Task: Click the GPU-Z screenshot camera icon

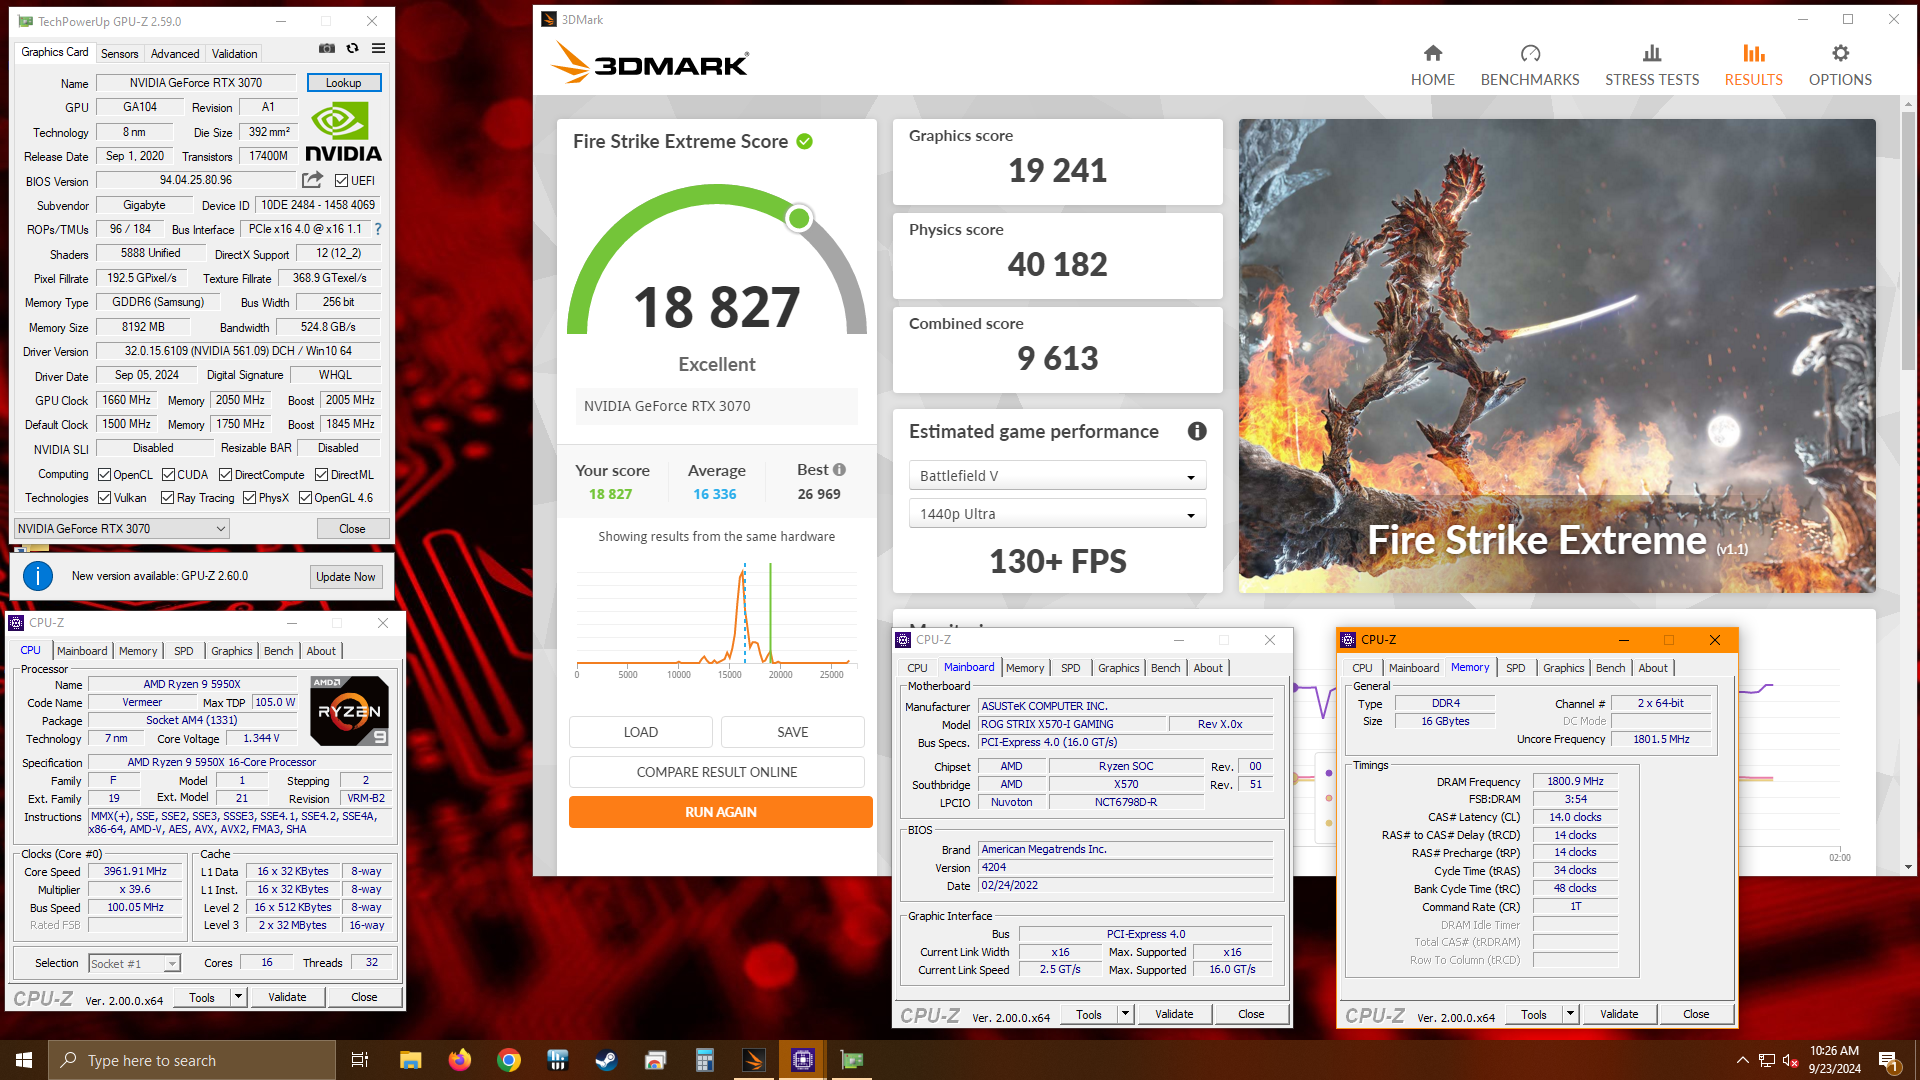Action: (x=327, y=48)
